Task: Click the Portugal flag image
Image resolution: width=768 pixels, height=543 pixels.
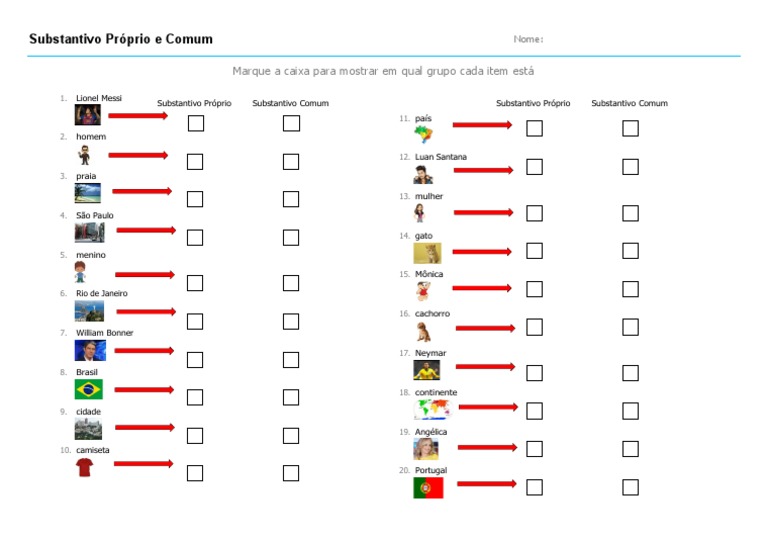Action: pos(428,488)
